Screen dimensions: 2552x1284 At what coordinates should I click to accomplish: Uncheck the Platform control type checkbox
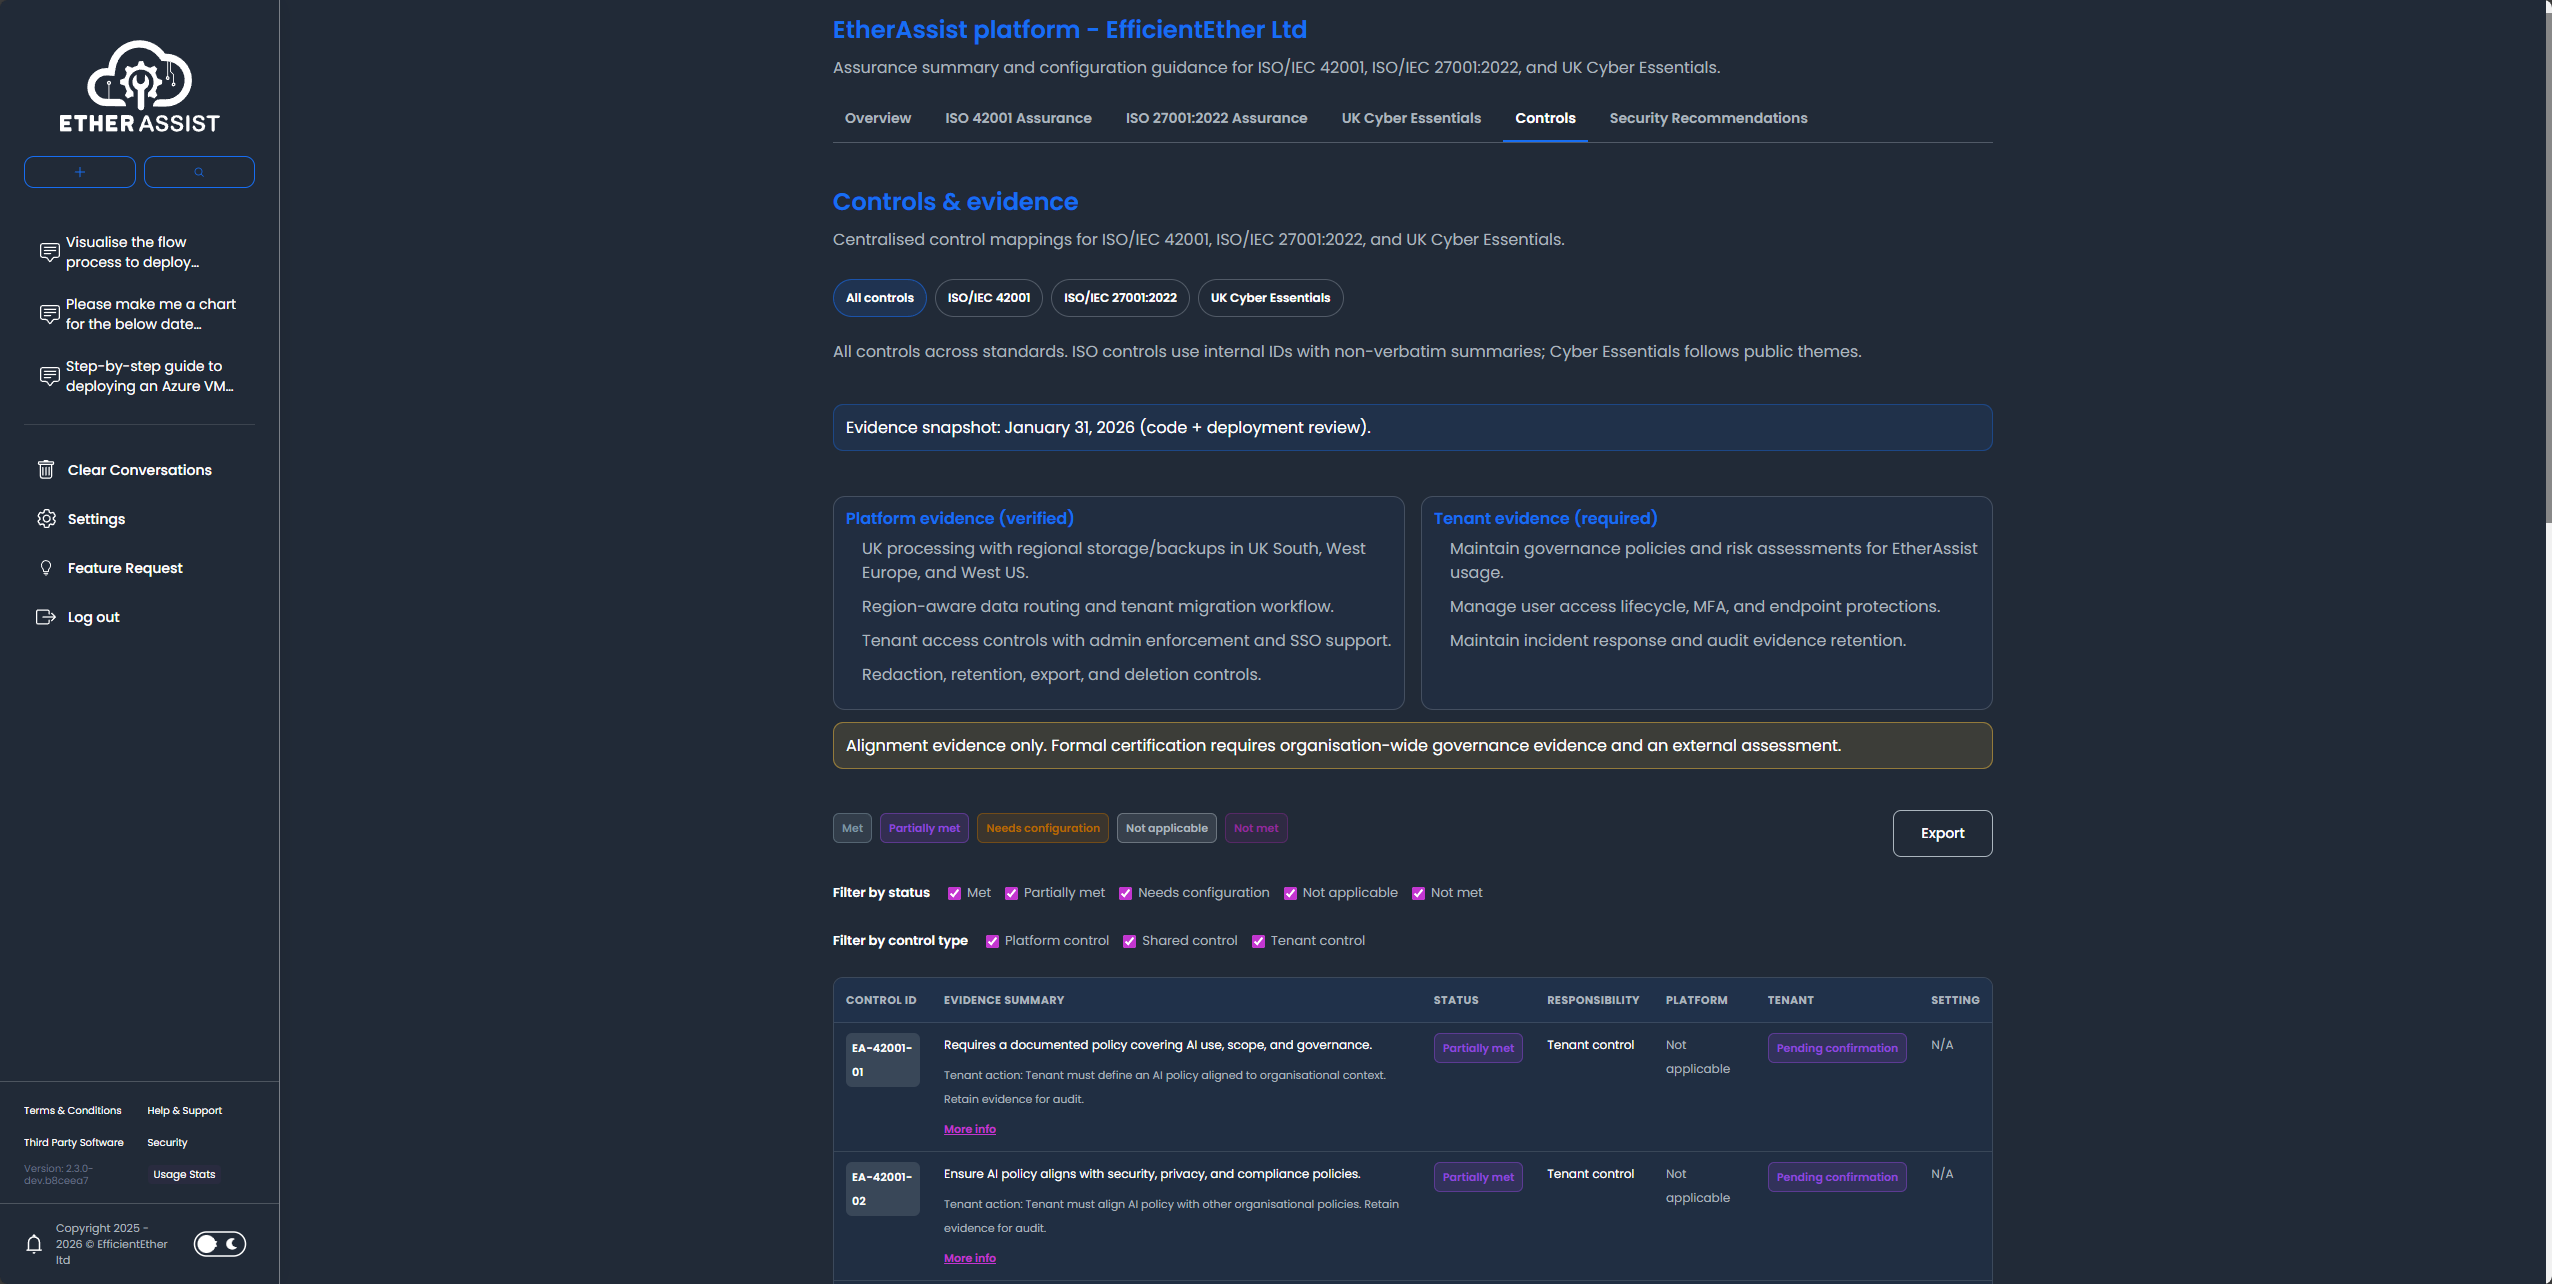pyautogui.click(x=992, y=942)
